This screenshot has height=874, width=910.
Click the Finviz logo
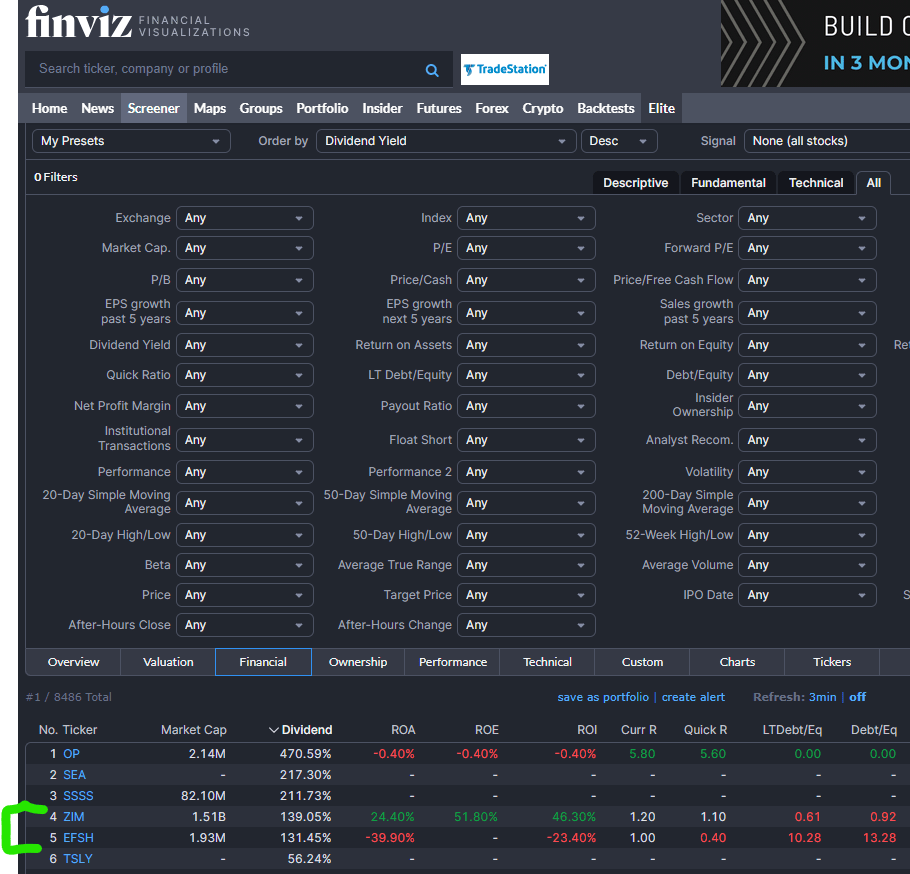tap(78, 22)
